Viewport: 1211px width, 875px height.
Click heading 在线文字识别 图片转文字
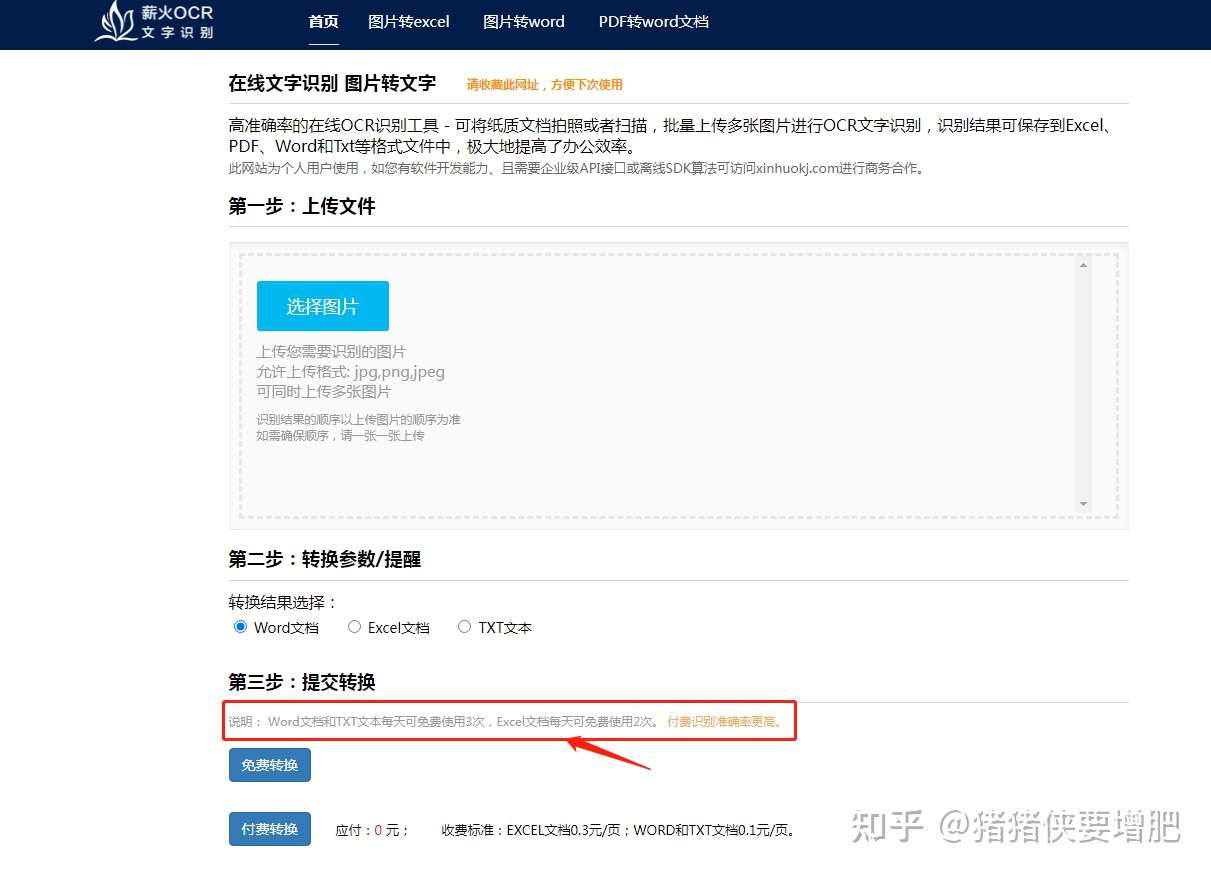[x=332, y=84]
